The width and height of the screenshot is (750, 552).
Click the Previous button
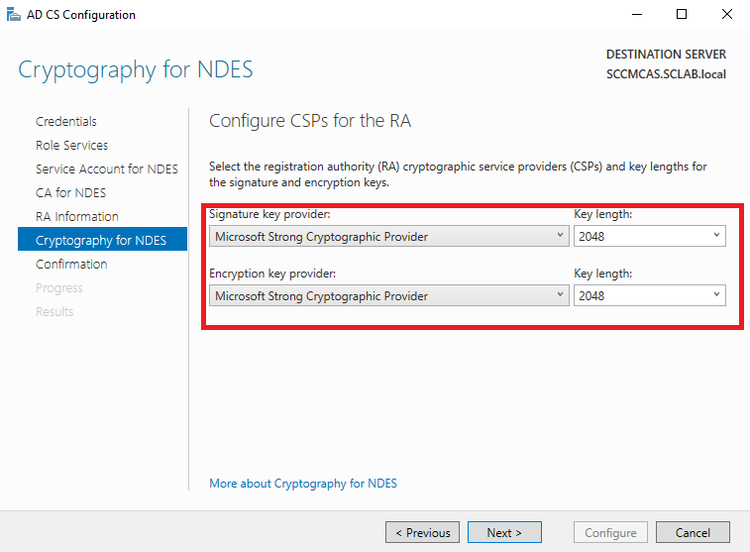[422, 532]
